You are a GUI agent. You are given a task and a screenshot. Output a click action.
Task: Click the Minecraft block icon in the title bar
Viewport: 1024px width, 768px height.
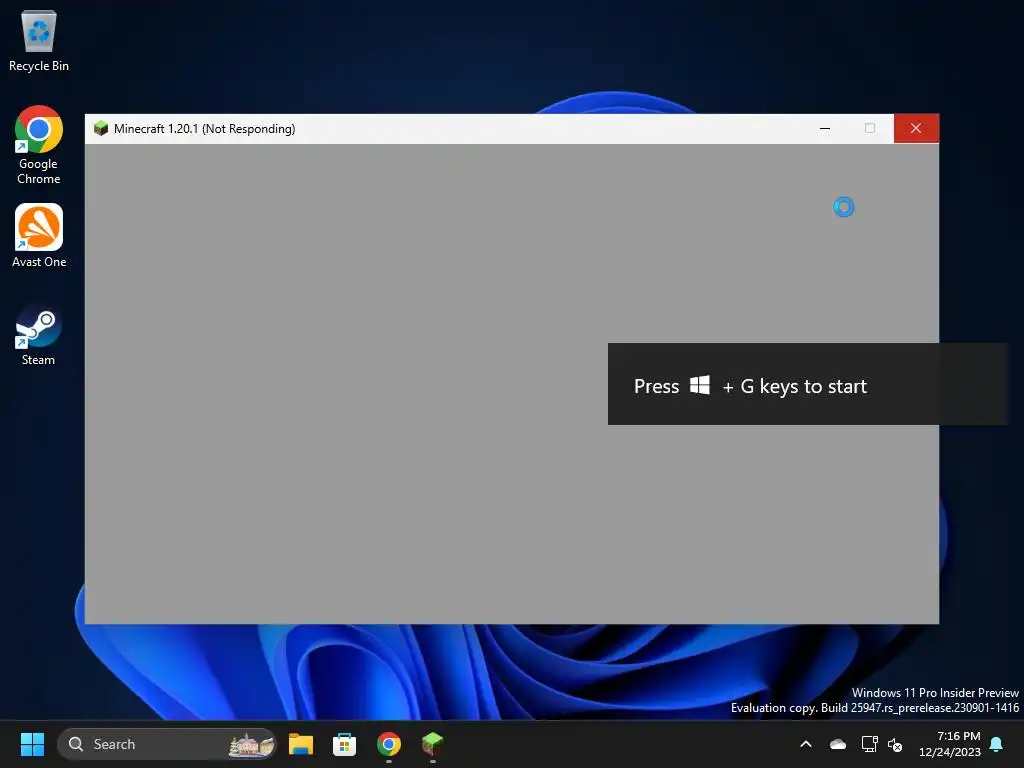point(101,128)
